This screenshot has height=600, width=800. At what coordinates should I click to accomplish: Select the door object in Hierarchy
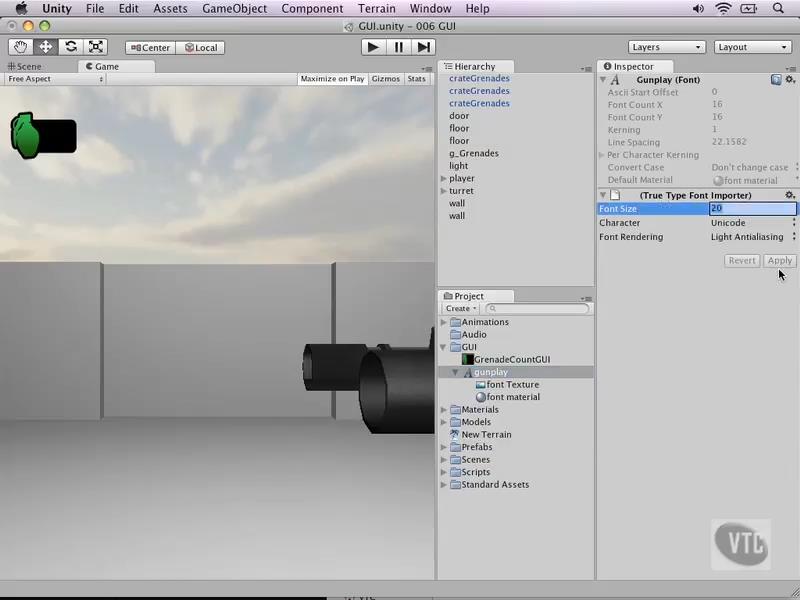click(459, 116)
